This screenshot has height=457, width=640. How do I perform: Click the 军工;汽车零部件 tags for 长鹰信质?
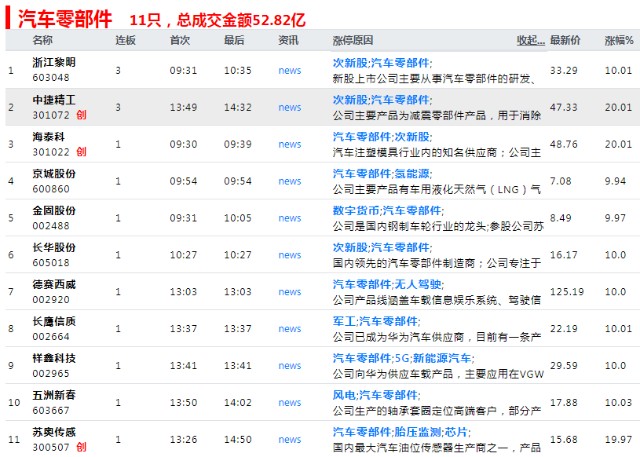(376, 322)
